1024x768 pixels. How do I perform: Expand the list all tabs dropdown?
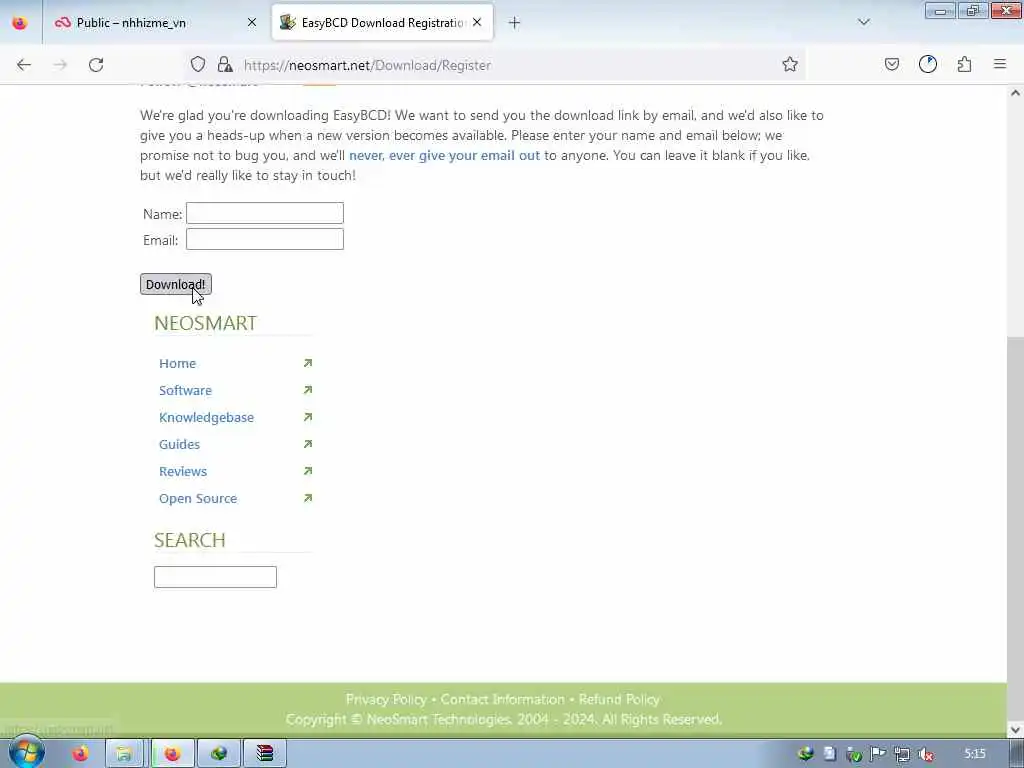(x=864, y=22)
